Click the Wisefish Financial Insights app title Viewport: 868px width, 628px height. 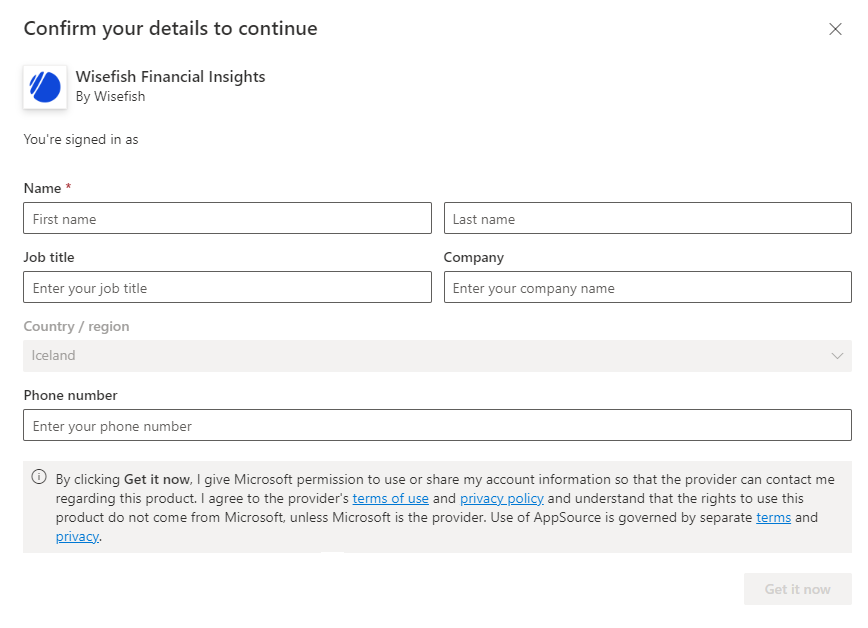(170, 77)
